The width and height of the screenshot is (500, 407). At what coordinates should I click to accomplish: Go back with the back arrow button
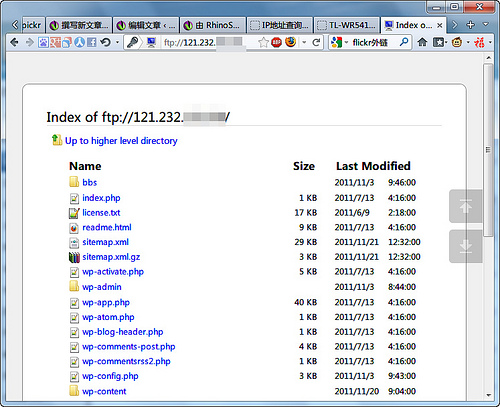coord(14,42)
